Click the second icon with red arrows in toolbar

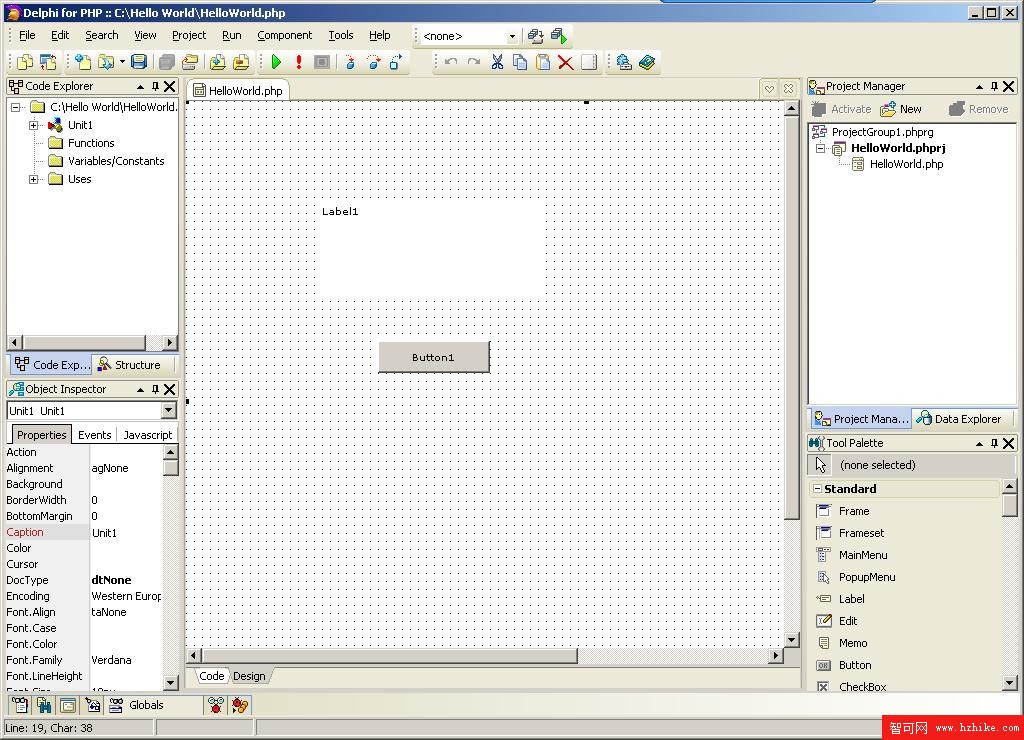click(x=48, y=62)
